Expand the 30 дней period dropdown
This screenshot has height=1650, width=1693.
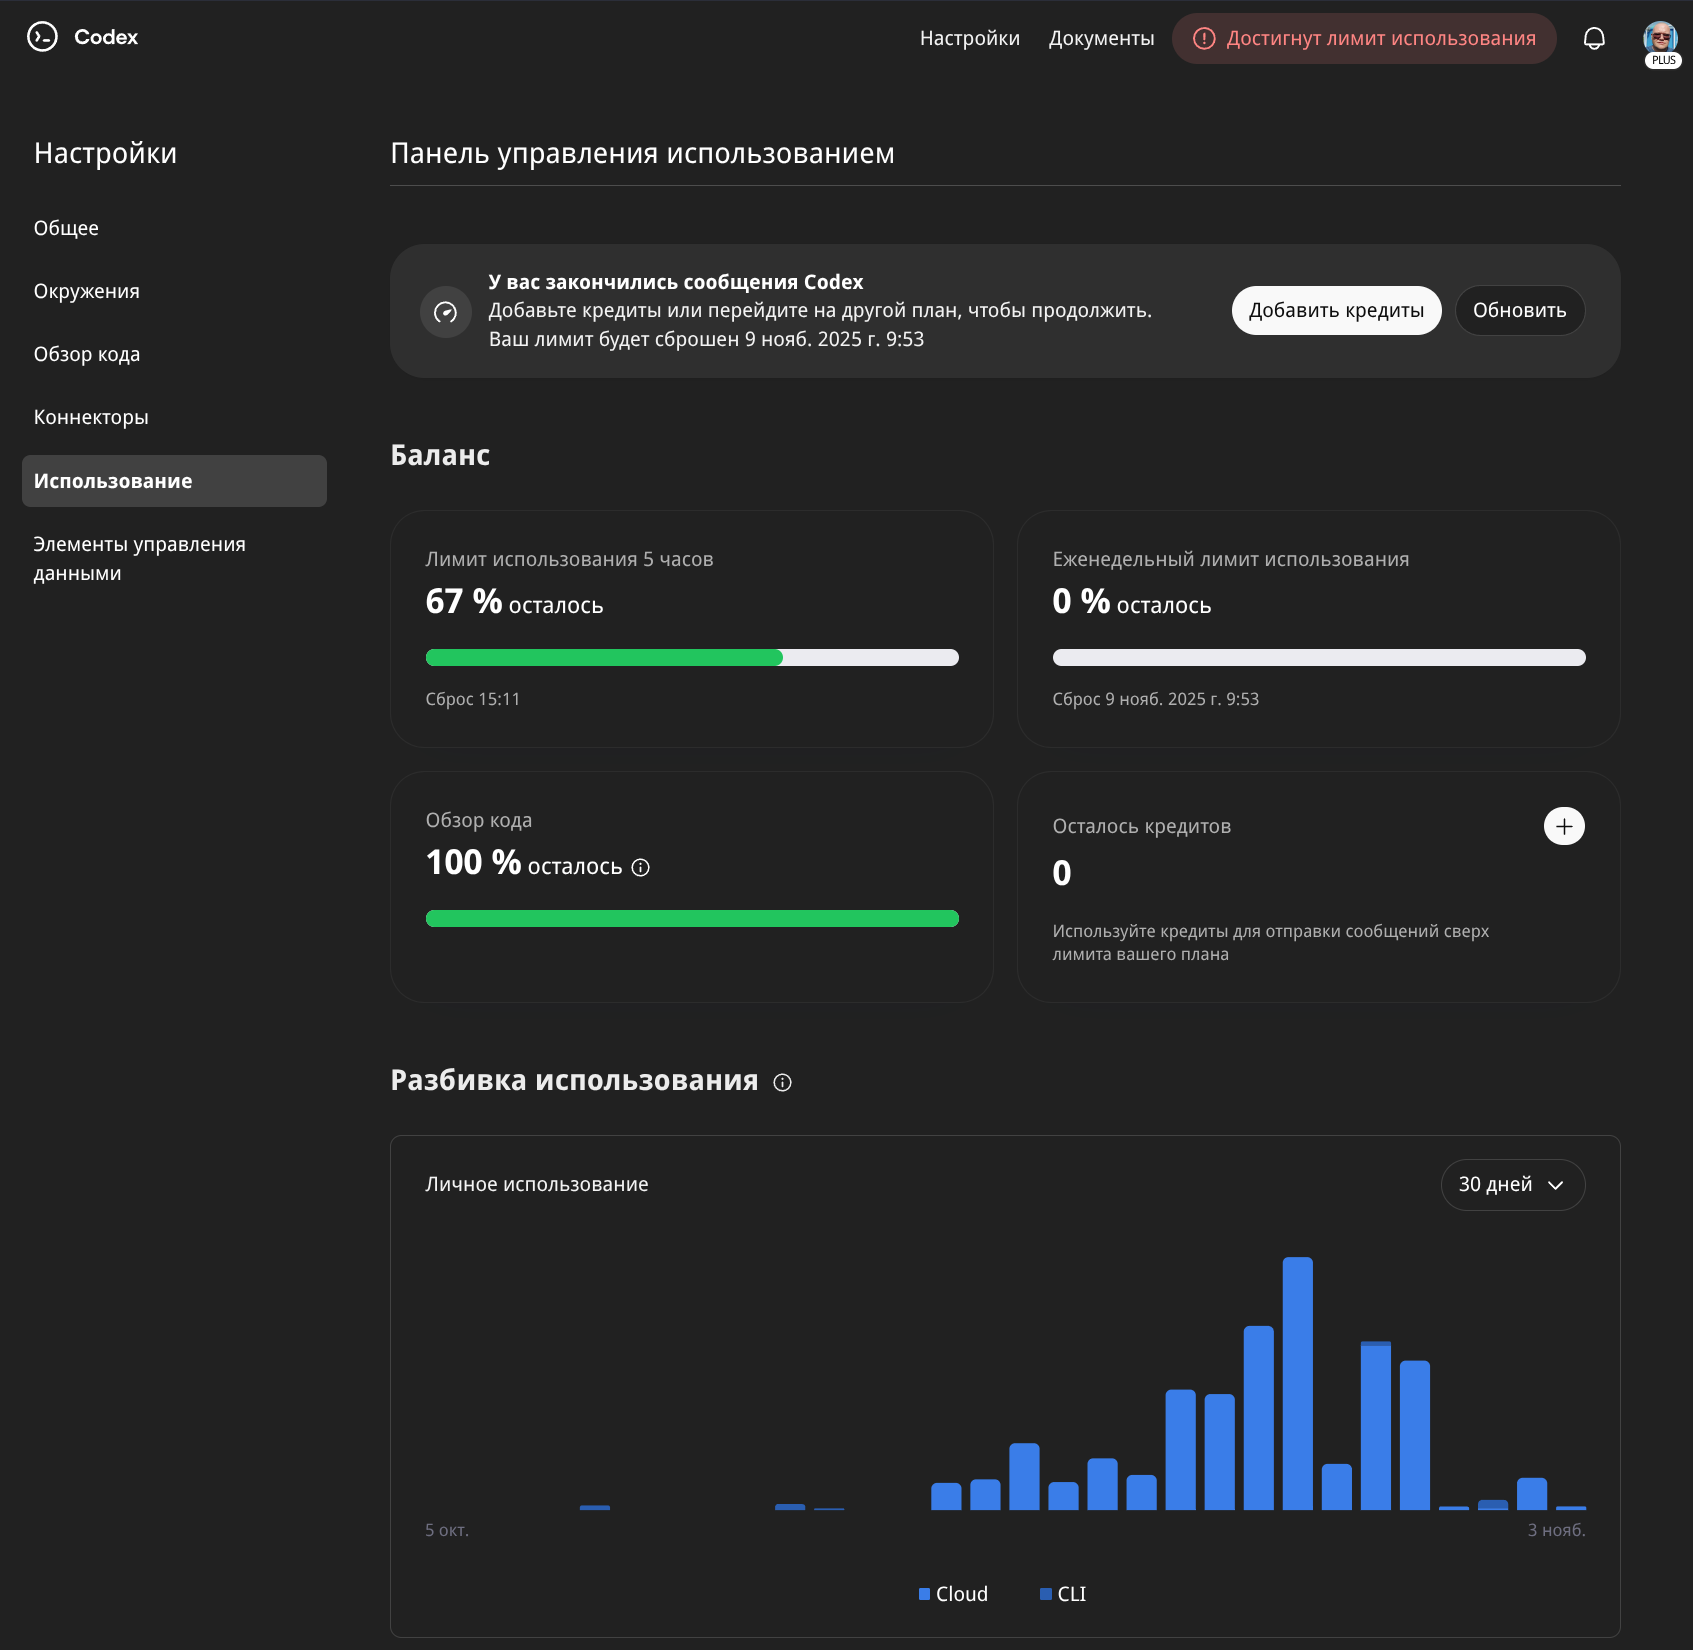pos(1512,1185)
